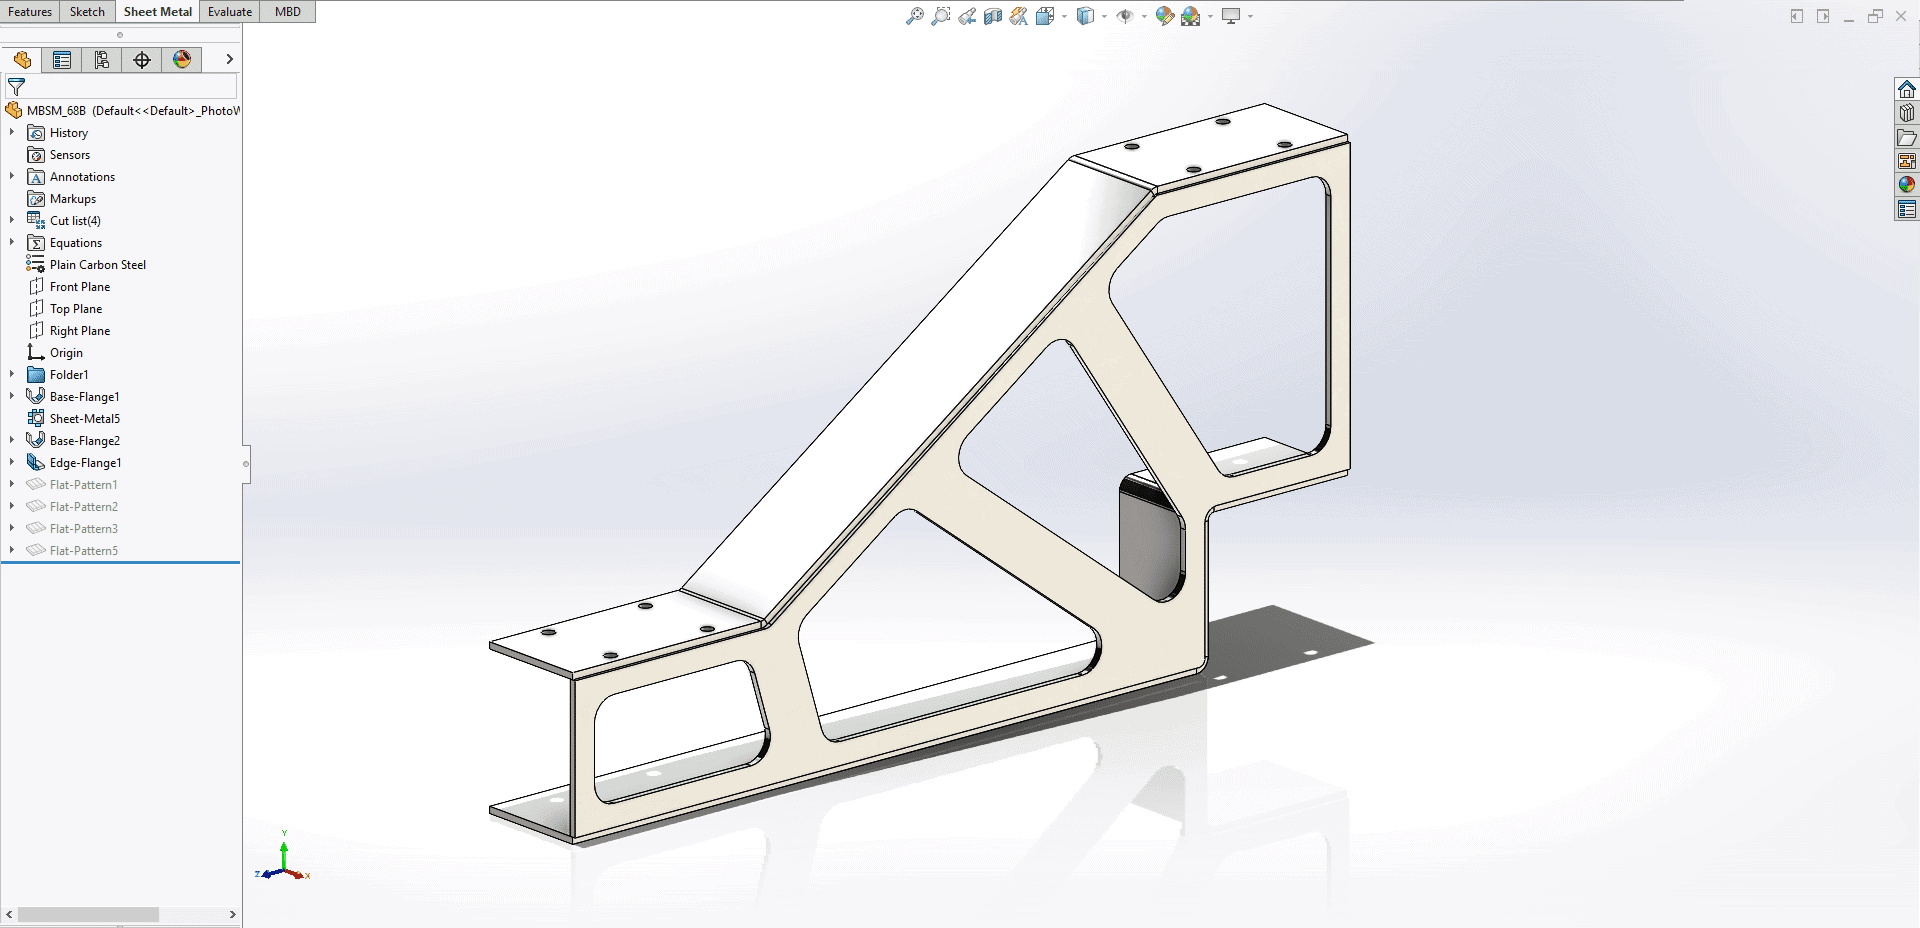The image size is (1920, 928).
Task: Select the Zoom to Area tool
Action: [941, 16]
